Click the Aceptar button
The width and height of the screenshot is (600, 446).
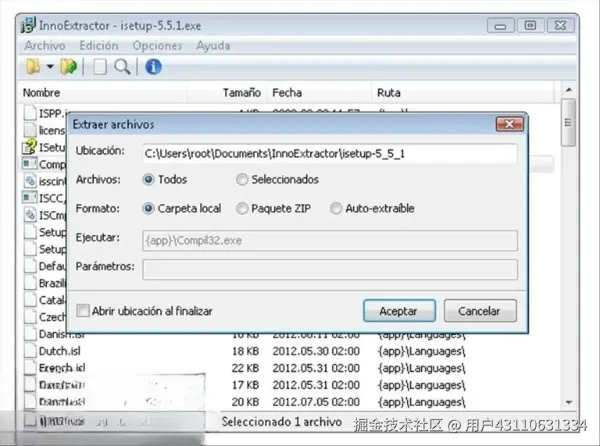(x=399, y=311)
